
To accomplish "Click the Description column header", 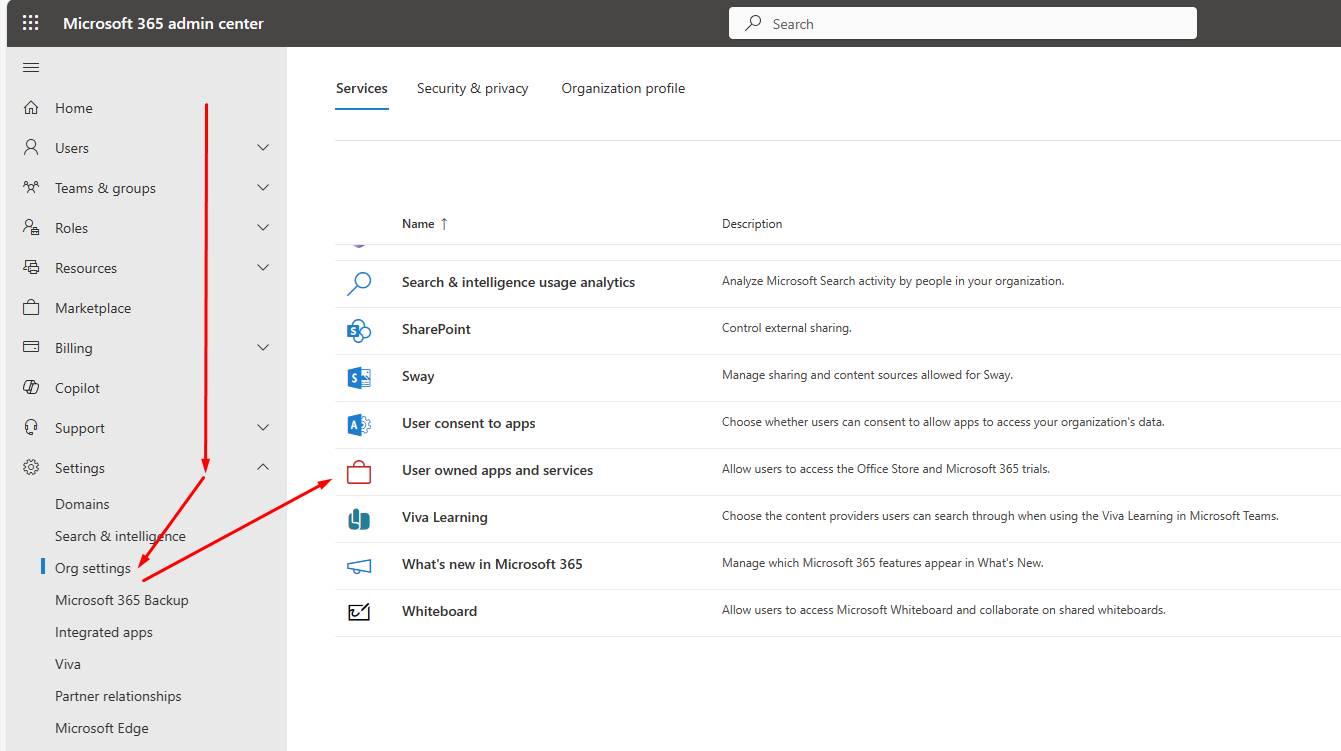I will pos(752,224).
